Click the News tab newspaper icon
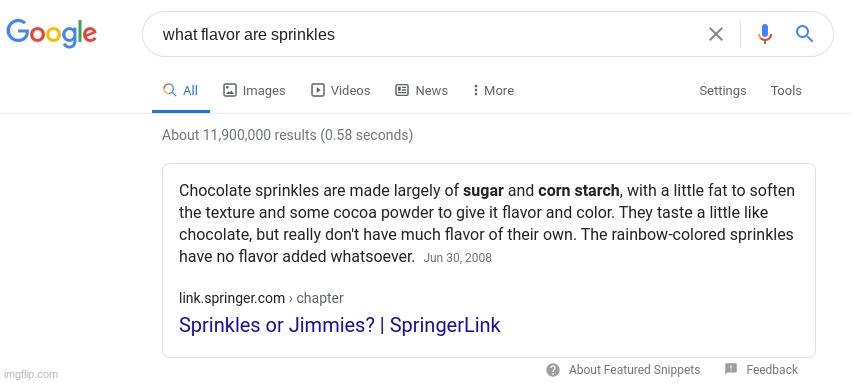The image size is (852, 383). [x=402, y=90]
